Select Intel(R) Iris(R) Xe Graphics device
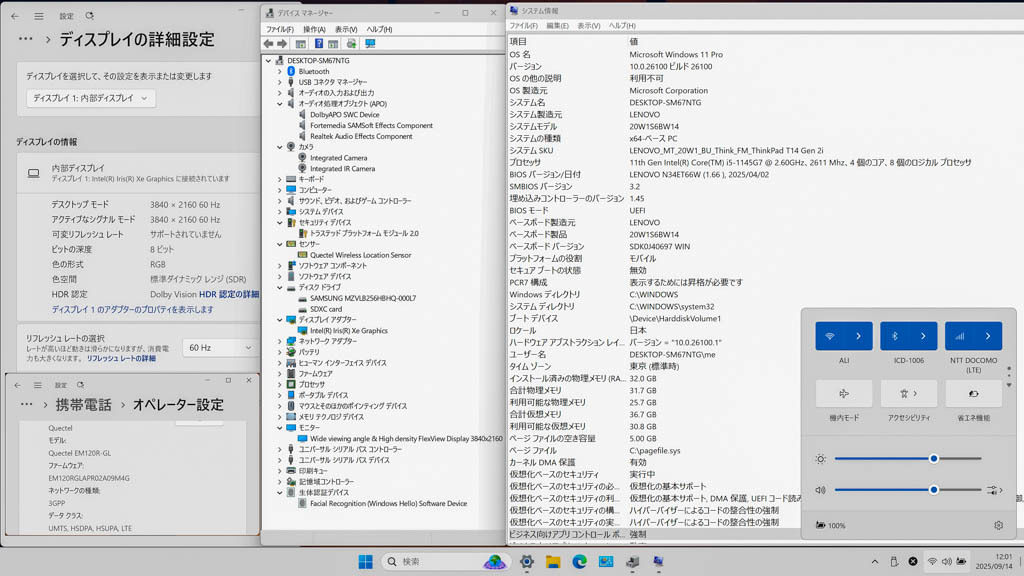Image resolution: width=1024 pixels, height=576 pixels. 349,330
